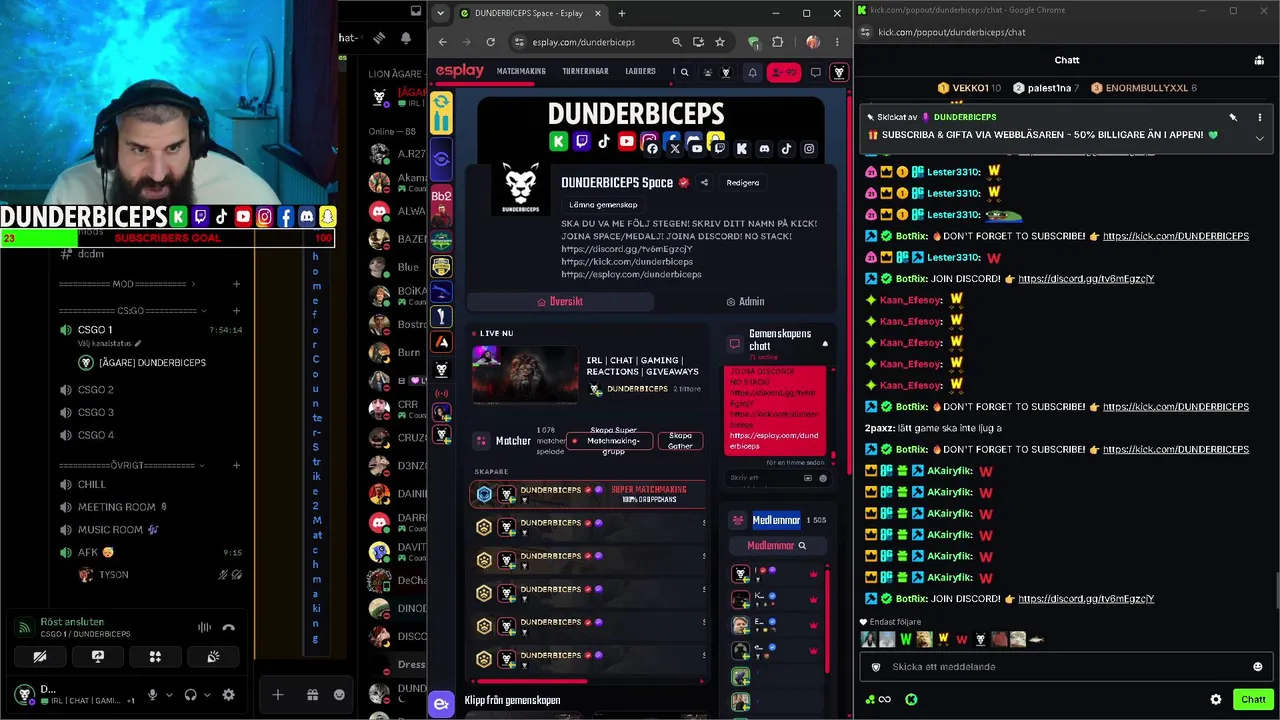Click Lämna gemenskap button

(x=603, y=205)
